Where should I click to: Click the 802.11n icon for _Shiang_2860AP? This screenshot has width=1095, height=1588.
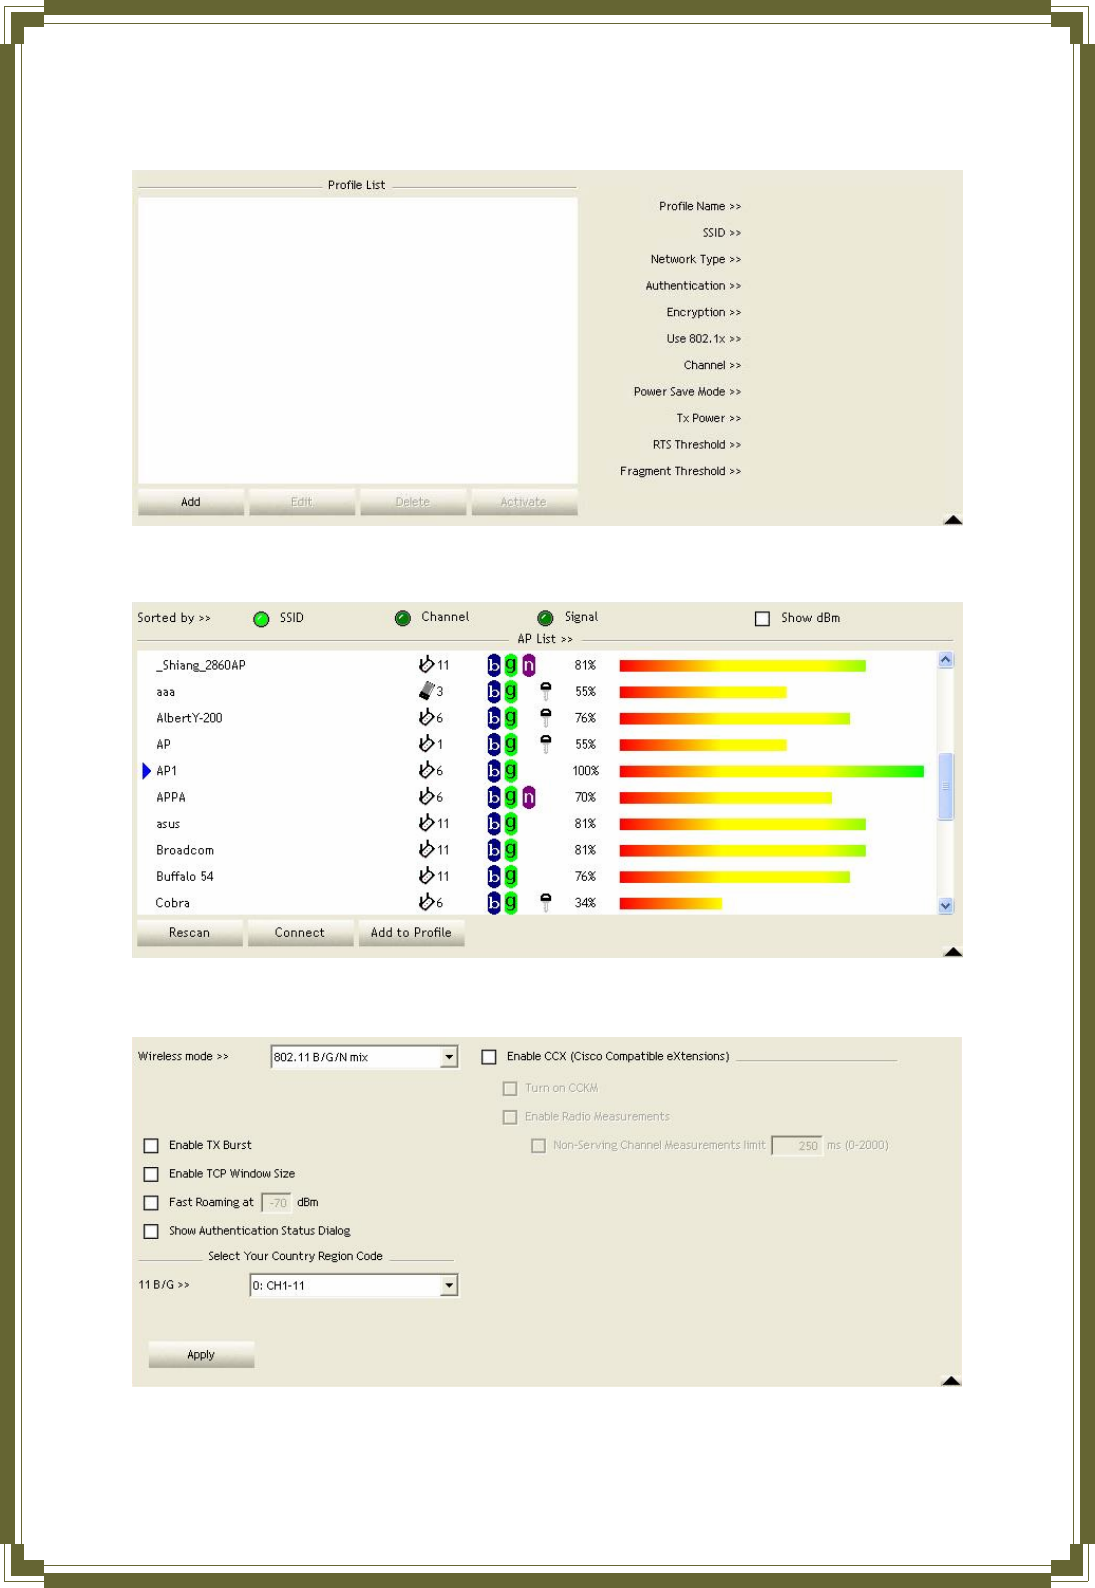[529, 665]
